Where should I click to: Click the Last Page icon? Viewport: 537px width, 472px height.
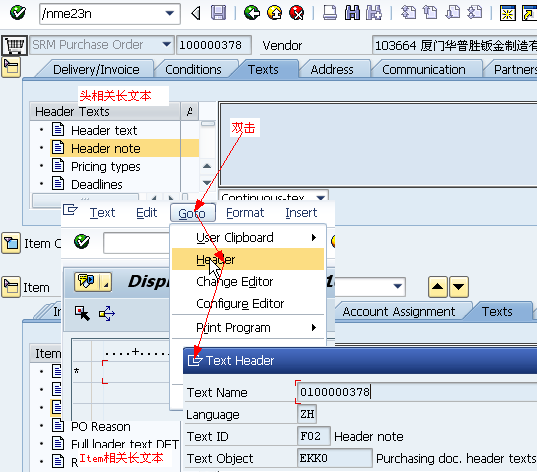(x=475, y=13)
